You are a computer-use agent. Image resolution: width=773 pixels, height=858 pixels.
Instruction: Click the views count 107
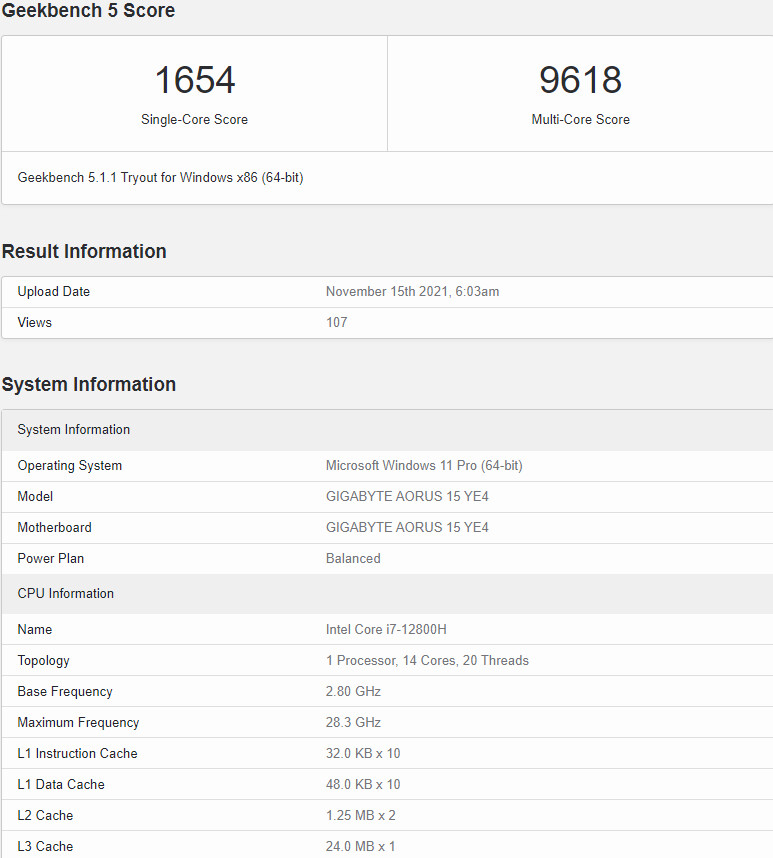336,322
